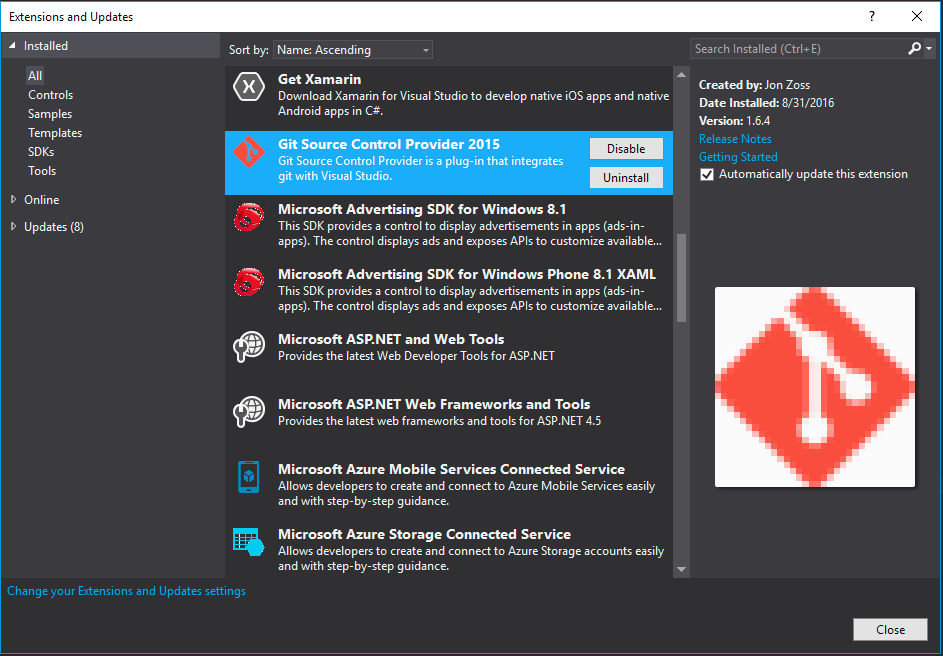
Task: Click the Created by Jon Zoss text
Action: (754, 85)
